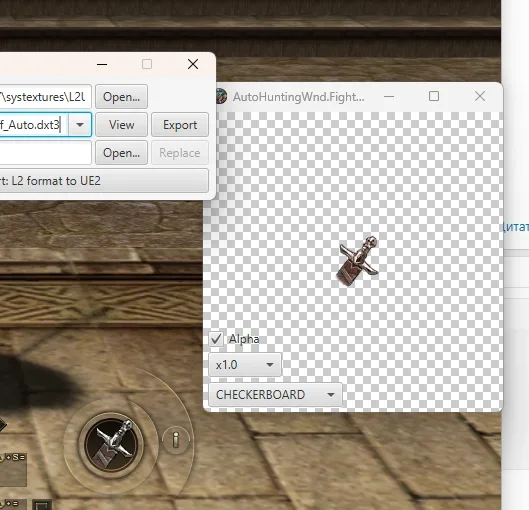Minimize the texture tool window

(102, 64)
